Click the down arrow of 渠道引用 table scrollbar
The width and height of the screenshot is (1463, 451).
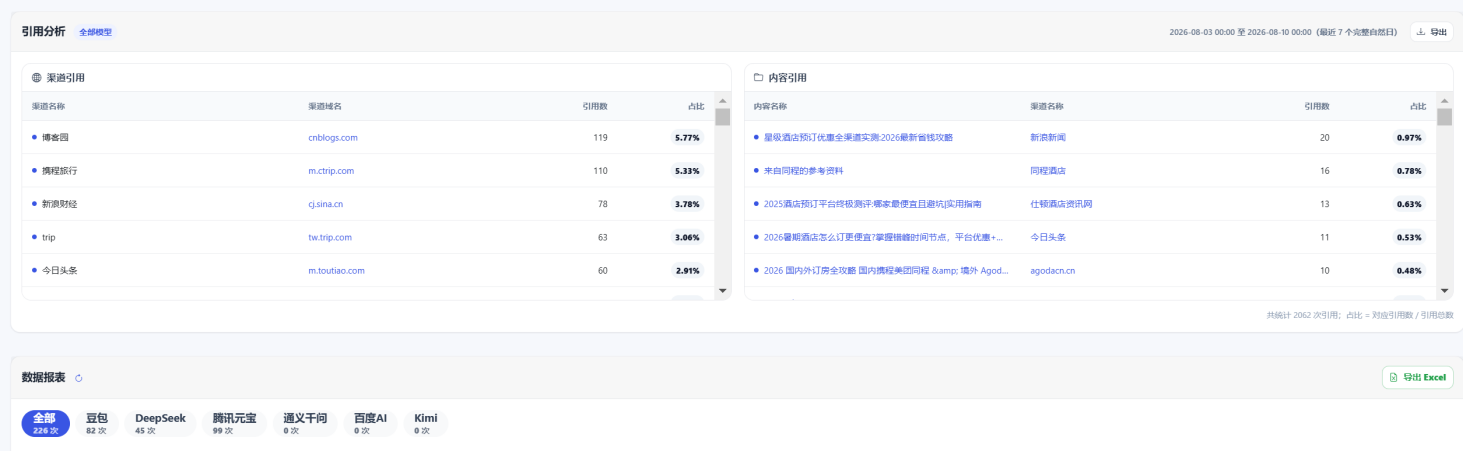[x=723, y=291]
